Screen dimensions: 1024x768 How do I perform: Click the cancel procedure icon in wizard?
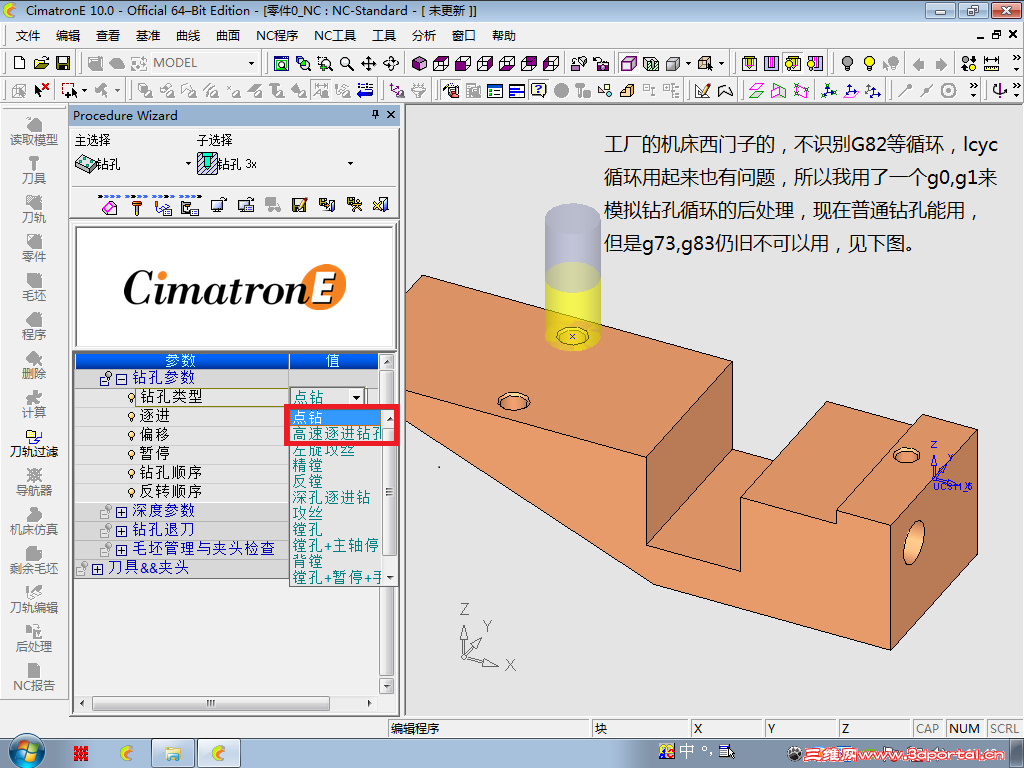(x=381, y=205)
